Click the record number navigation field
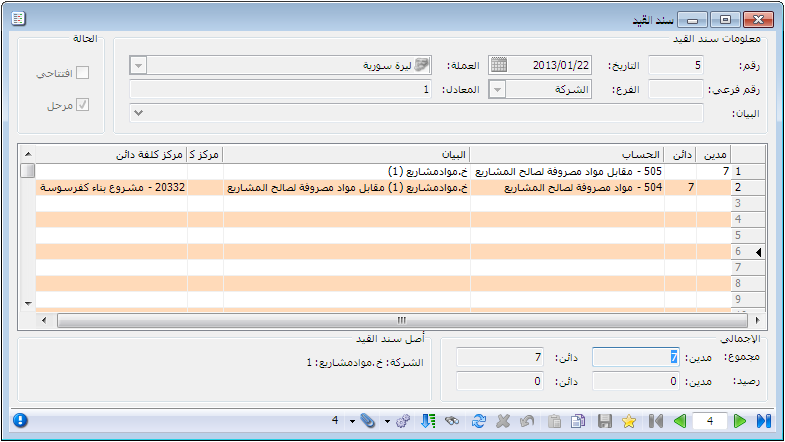This screenshot has height=442, width=785. click(x=710, y=421)
